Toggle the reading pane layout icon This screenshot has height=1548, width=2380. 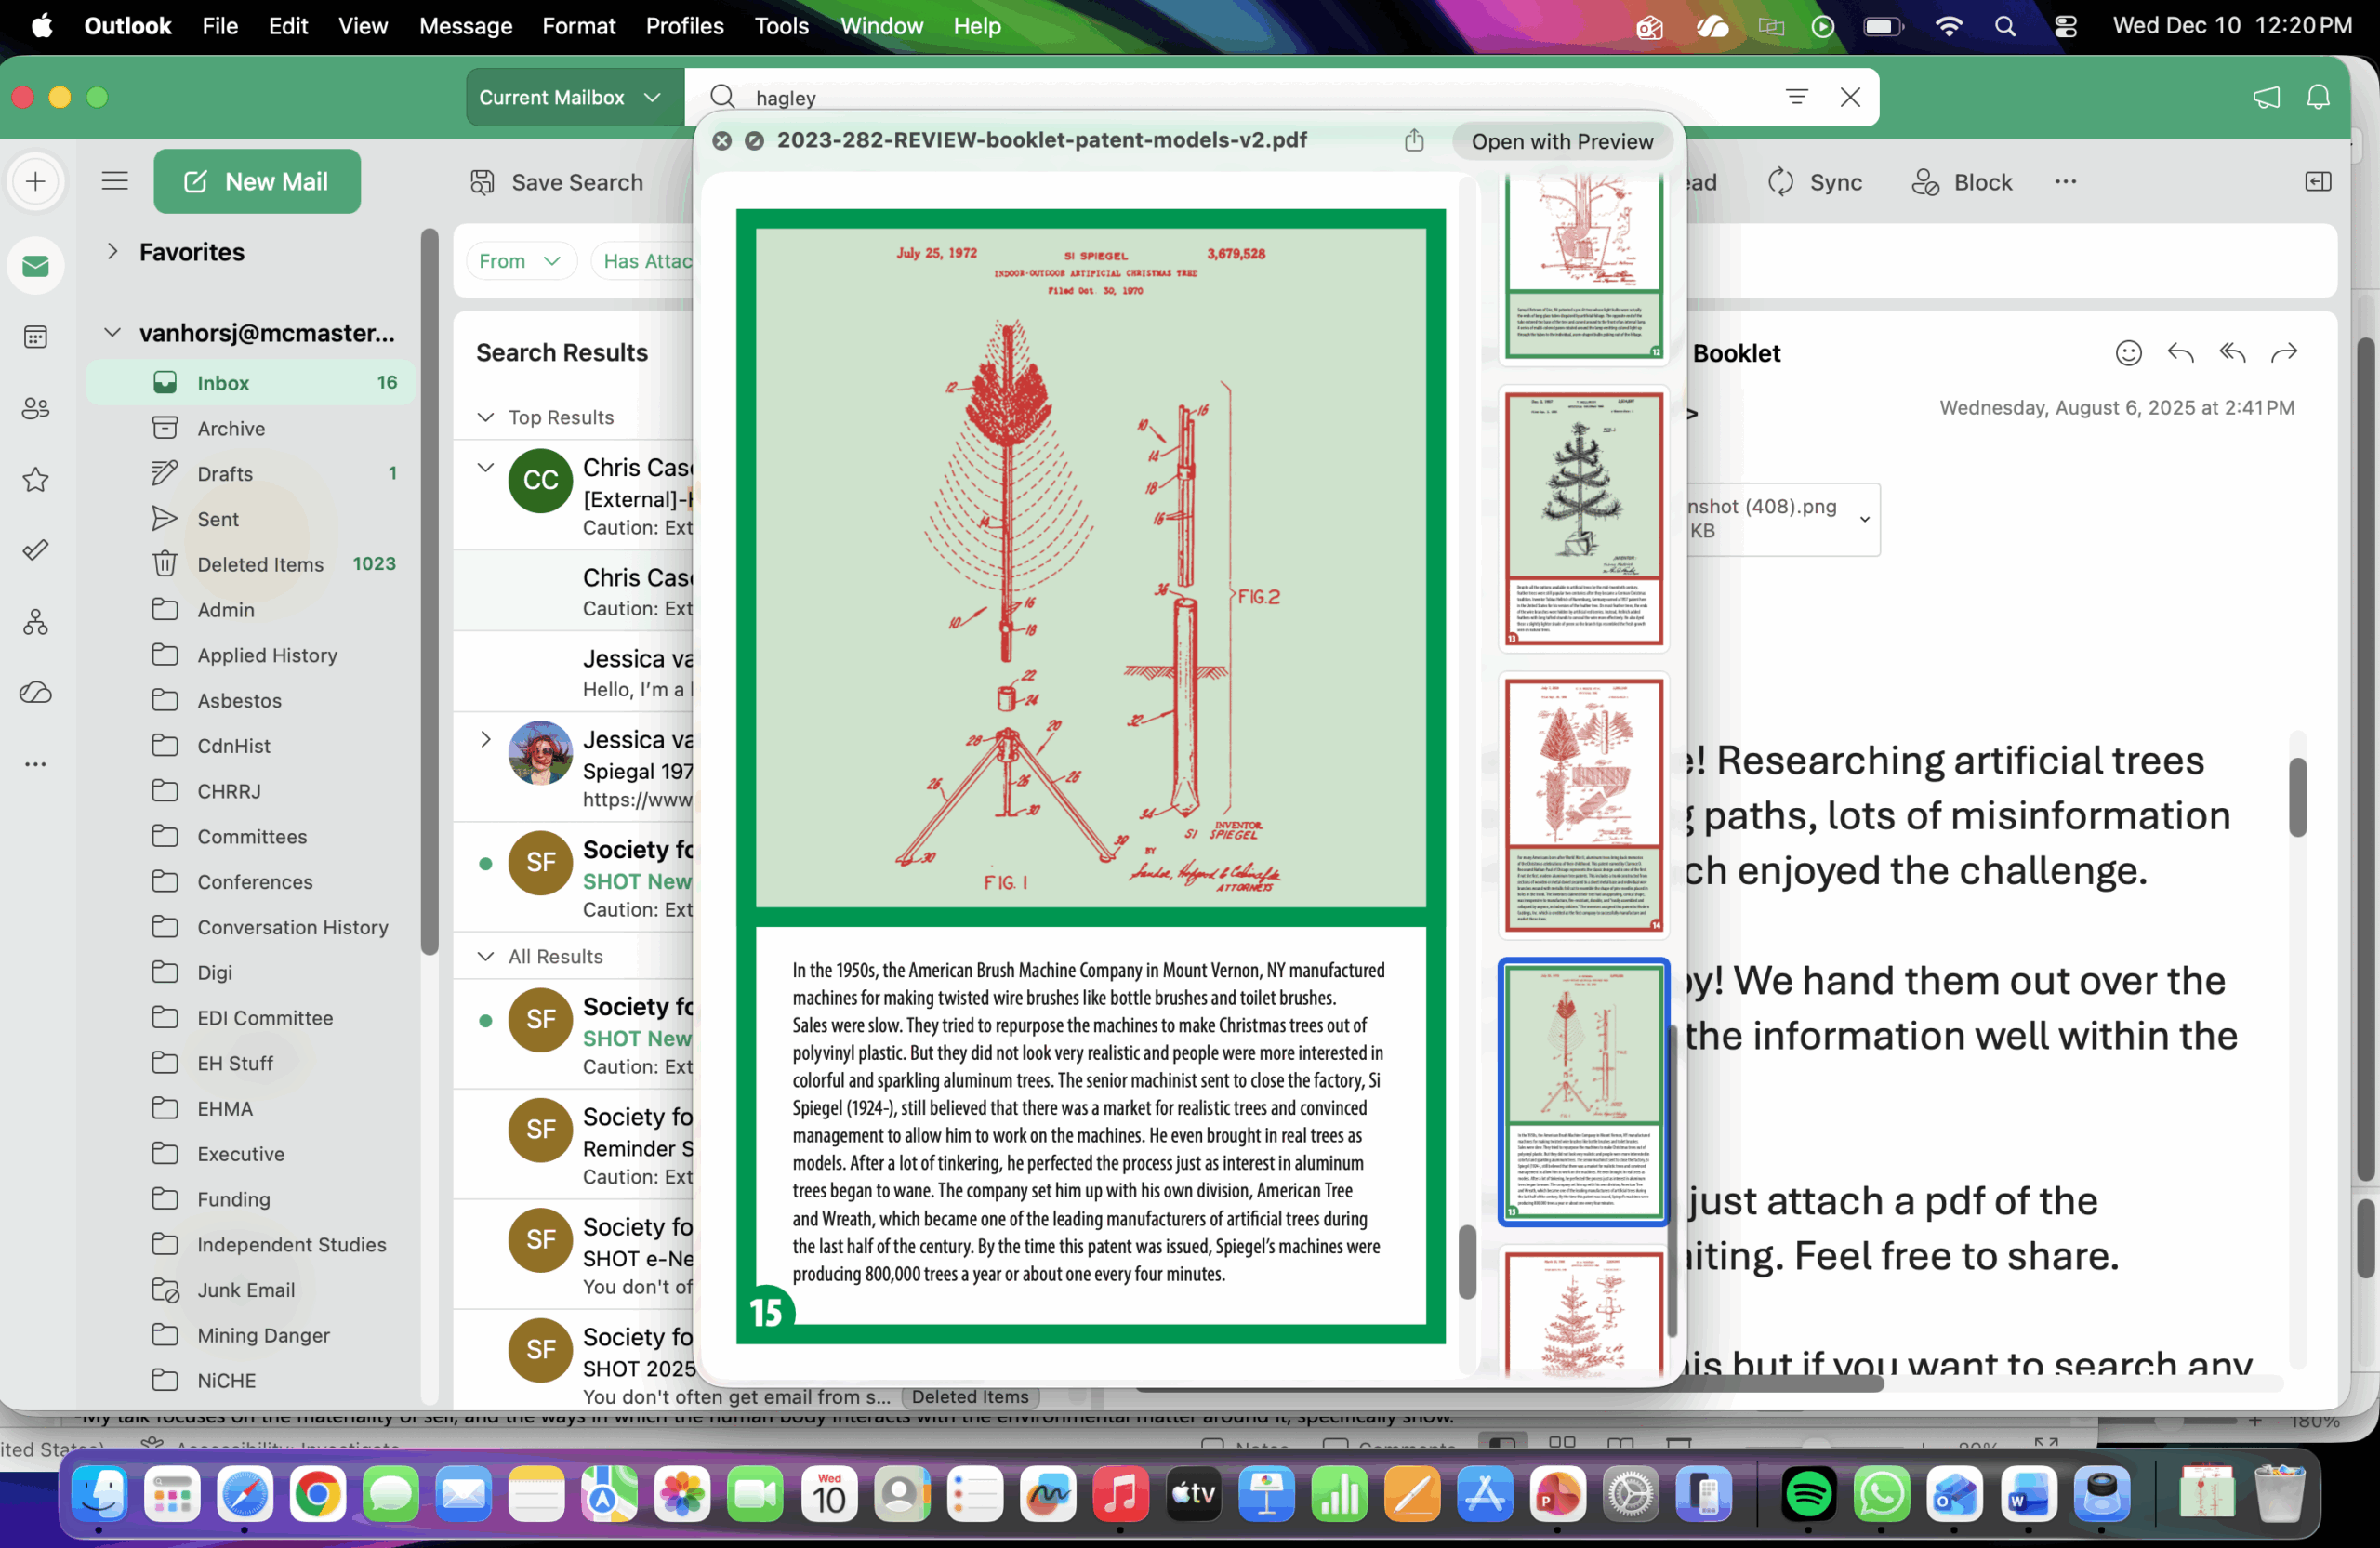pos(2318,182)
